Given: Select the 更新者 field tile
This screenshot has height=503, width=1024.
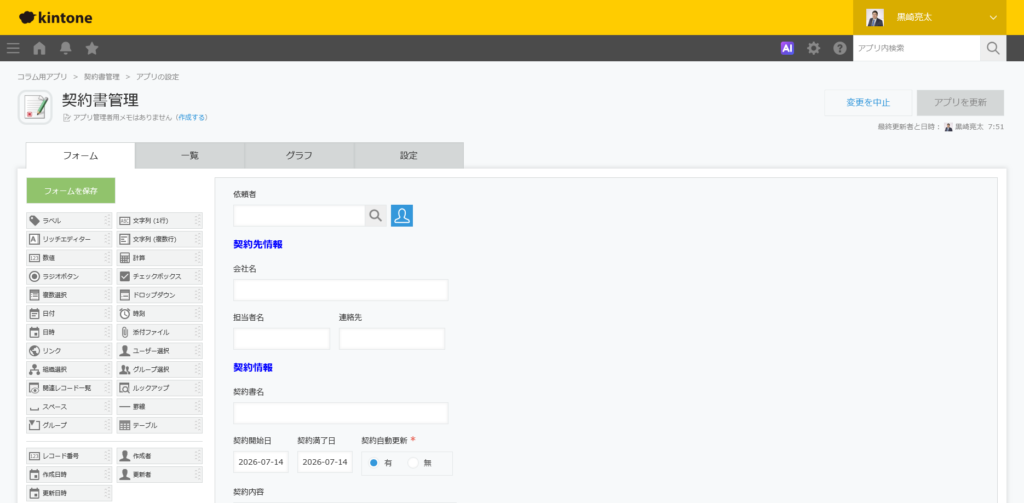Looking at the screenshot, I should pyautogui.click(x=159, y=474).
